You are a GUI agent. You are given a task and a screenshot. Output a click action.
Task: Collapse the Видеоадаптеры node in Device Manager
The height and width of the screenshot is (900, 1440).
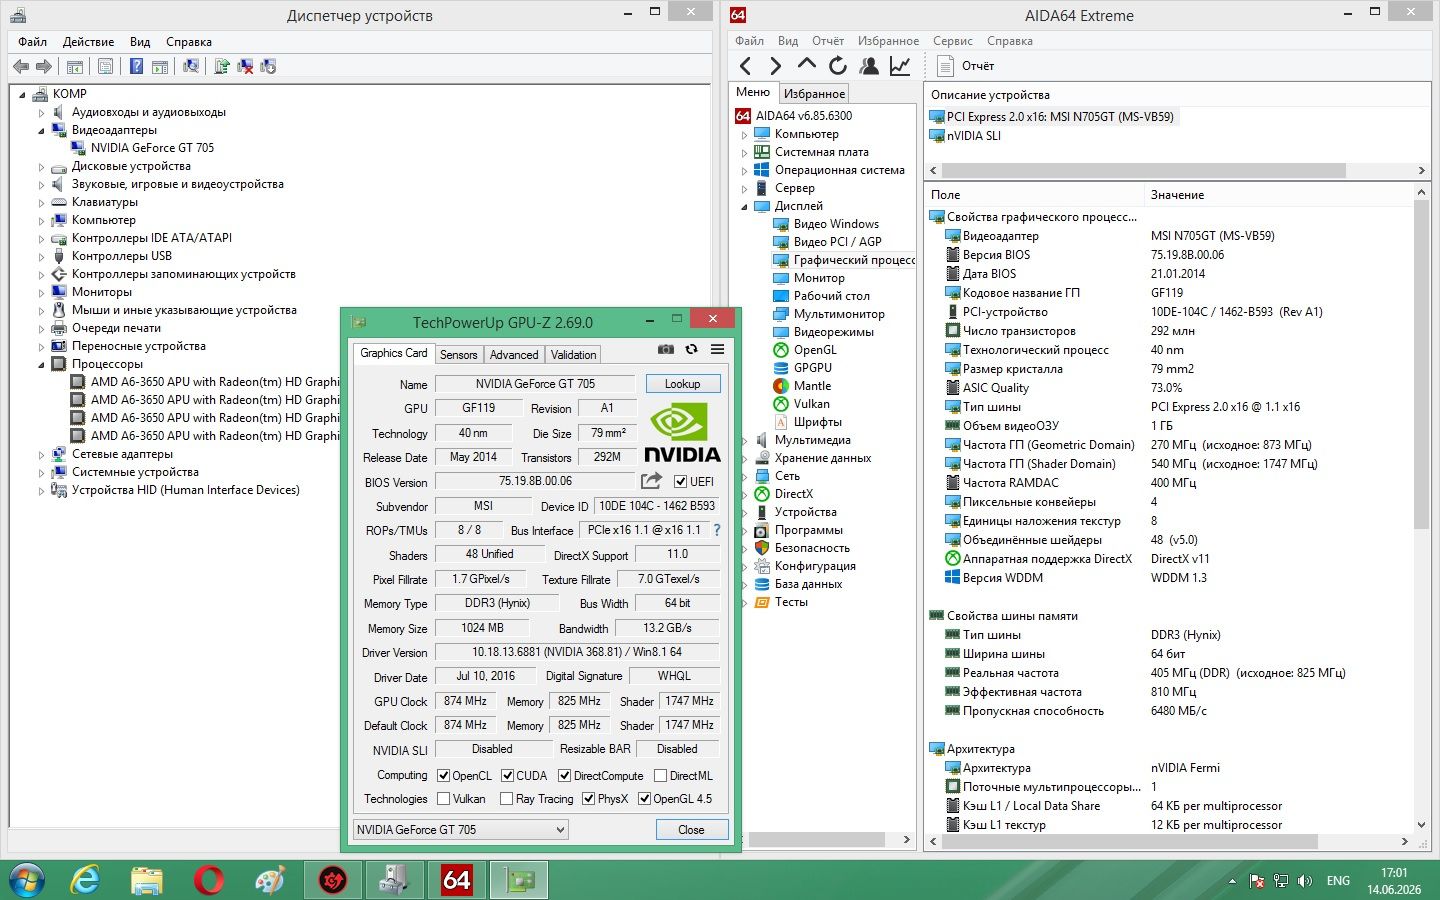42,130
